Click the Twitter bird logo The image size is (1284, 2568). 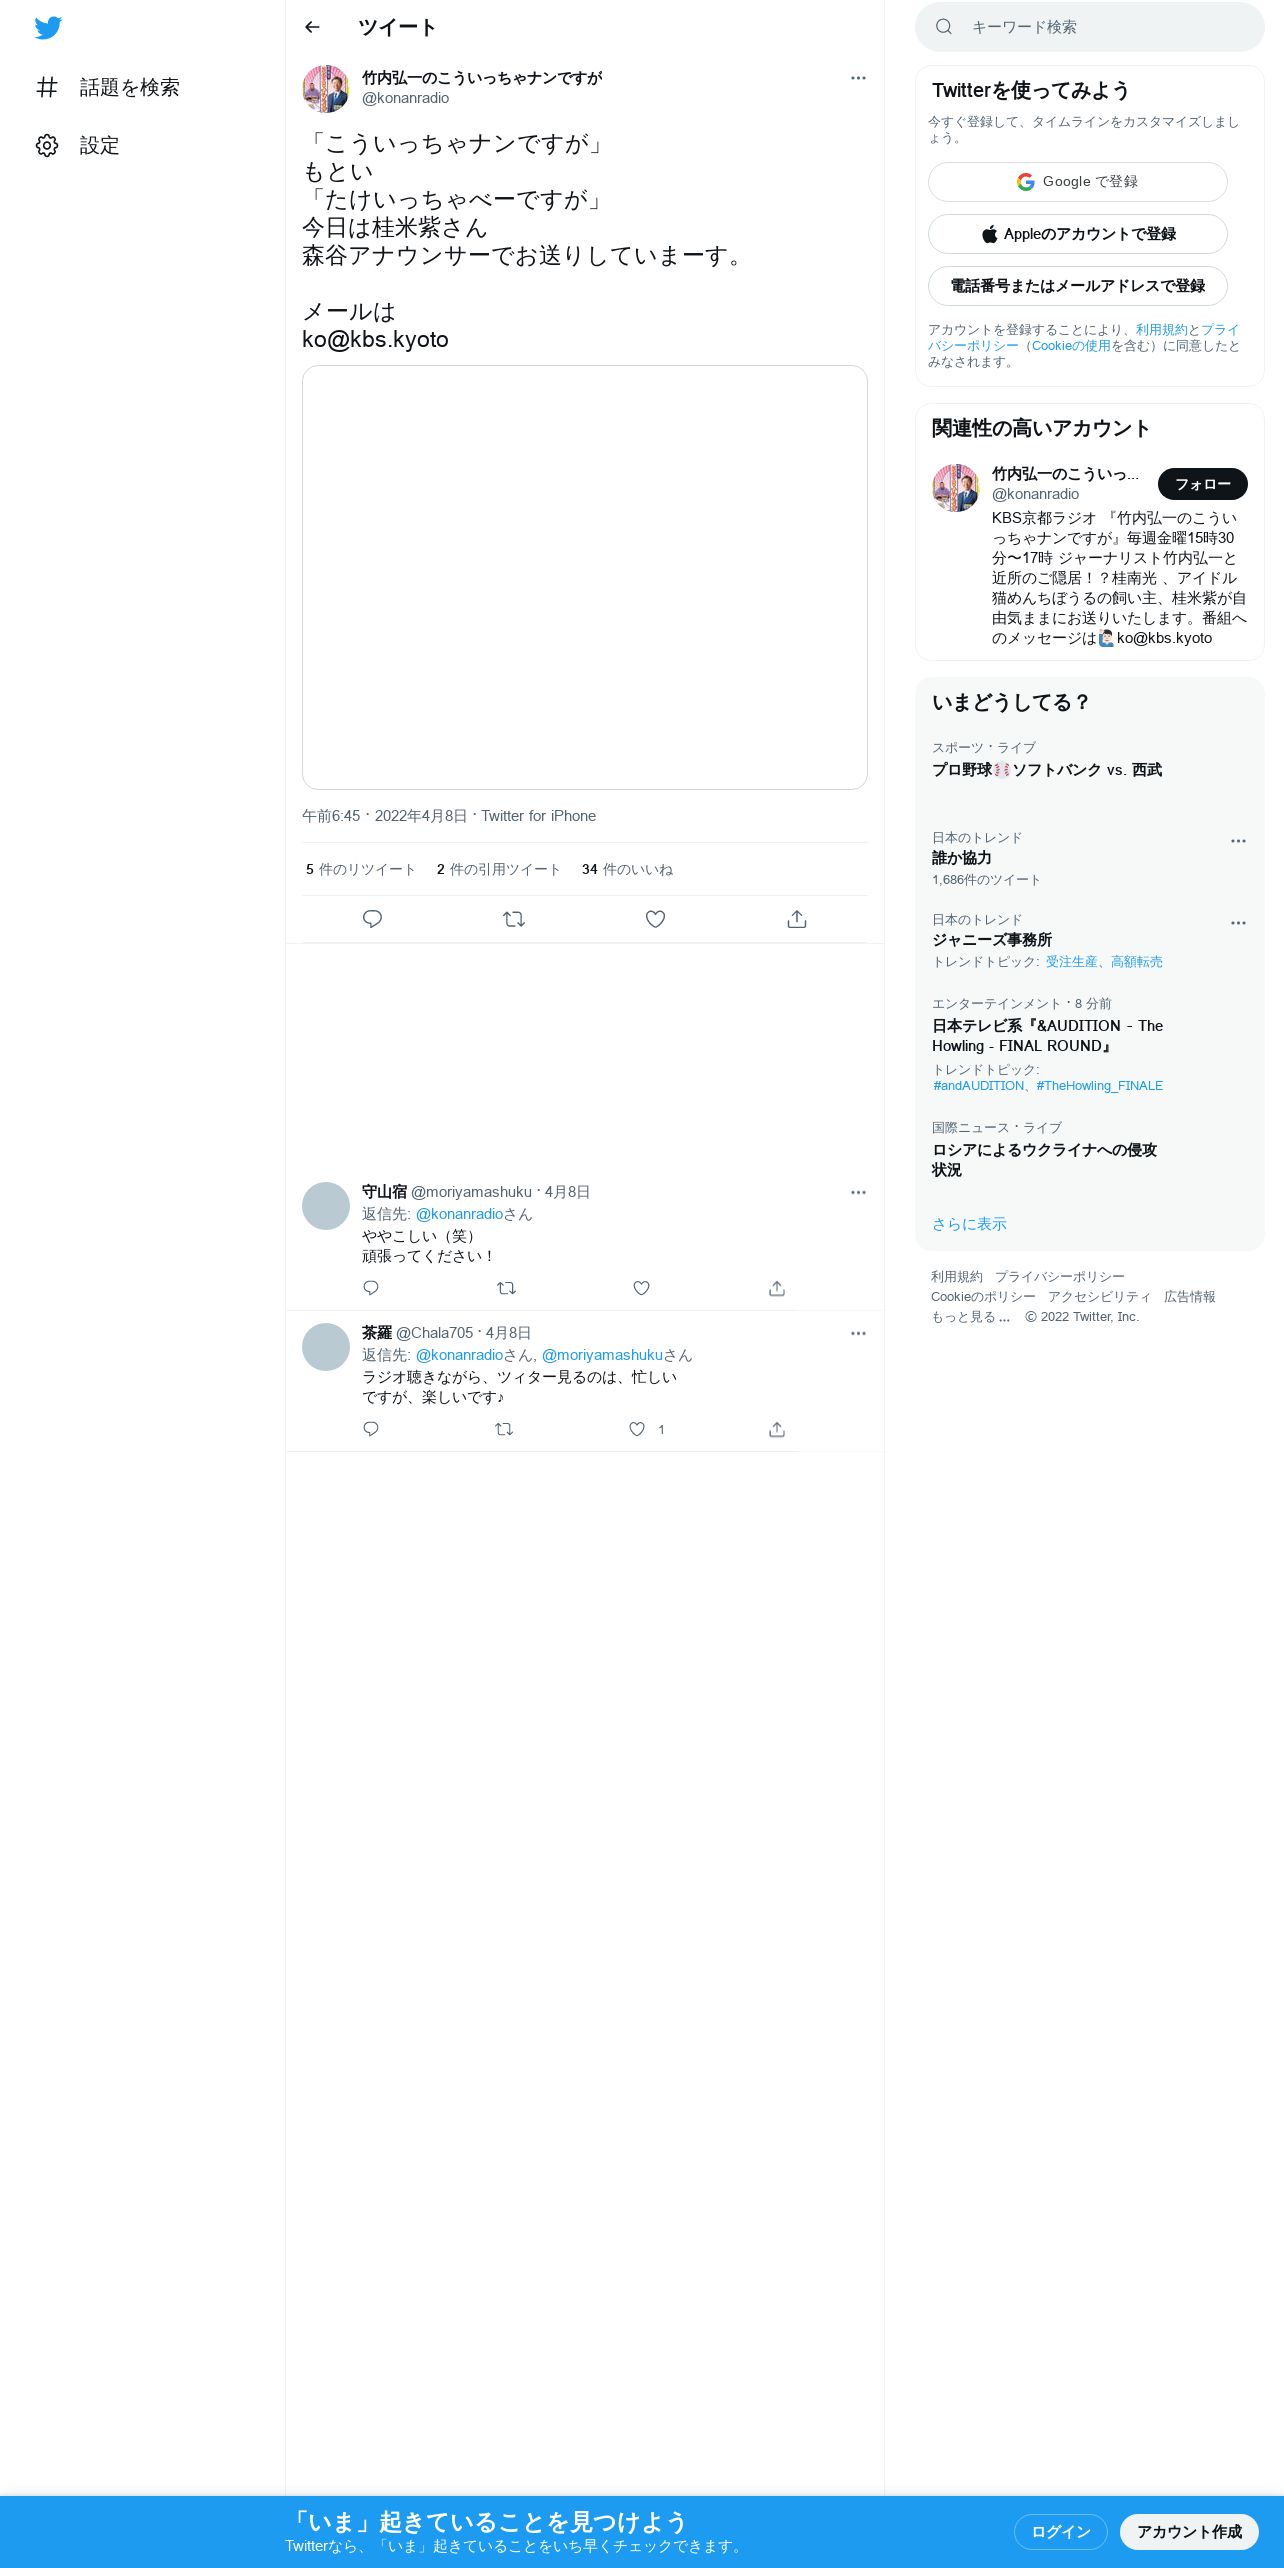(48, 27)
